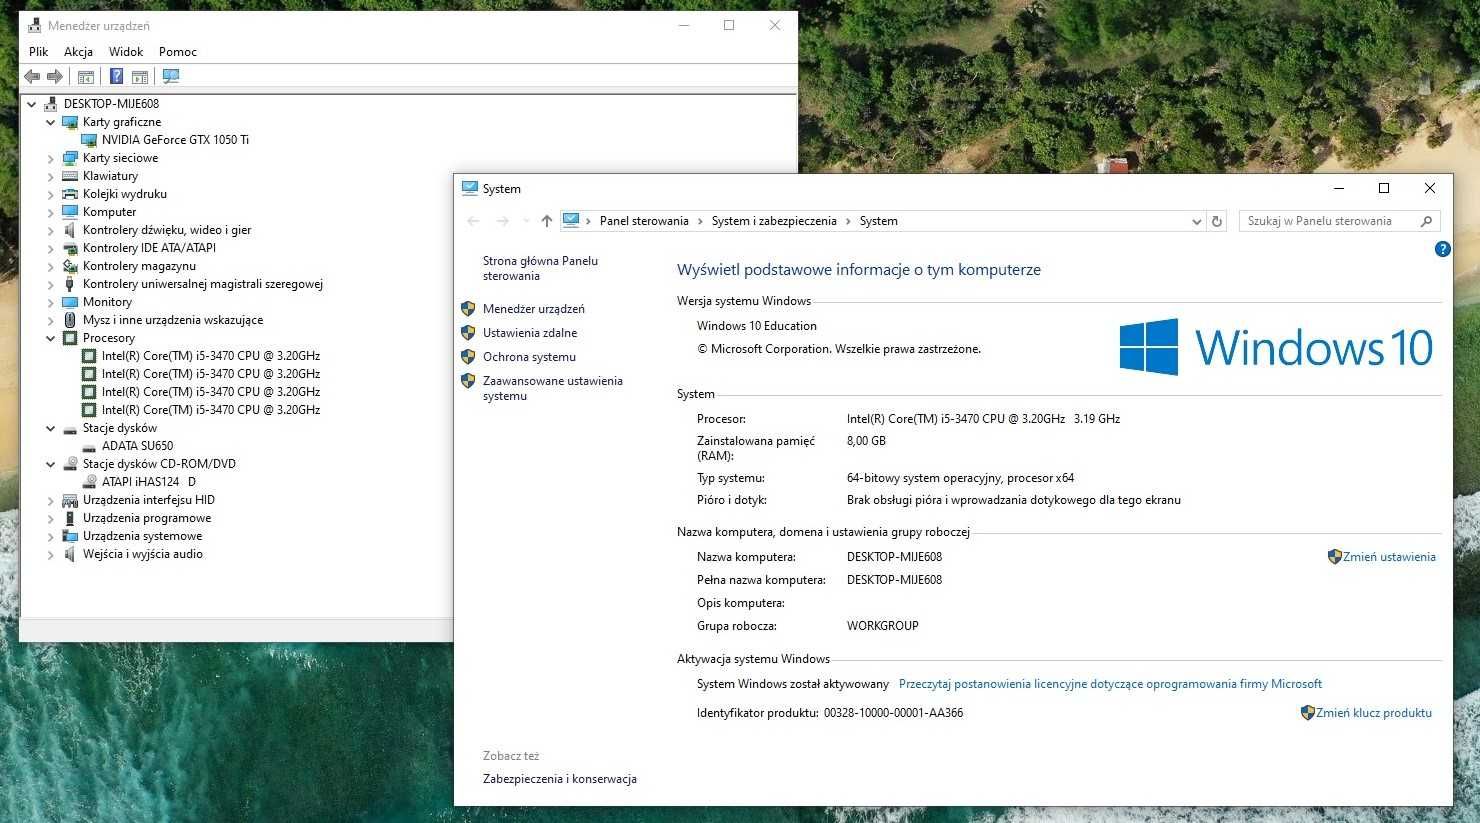Click the Komputer category icon

(70, 212)
